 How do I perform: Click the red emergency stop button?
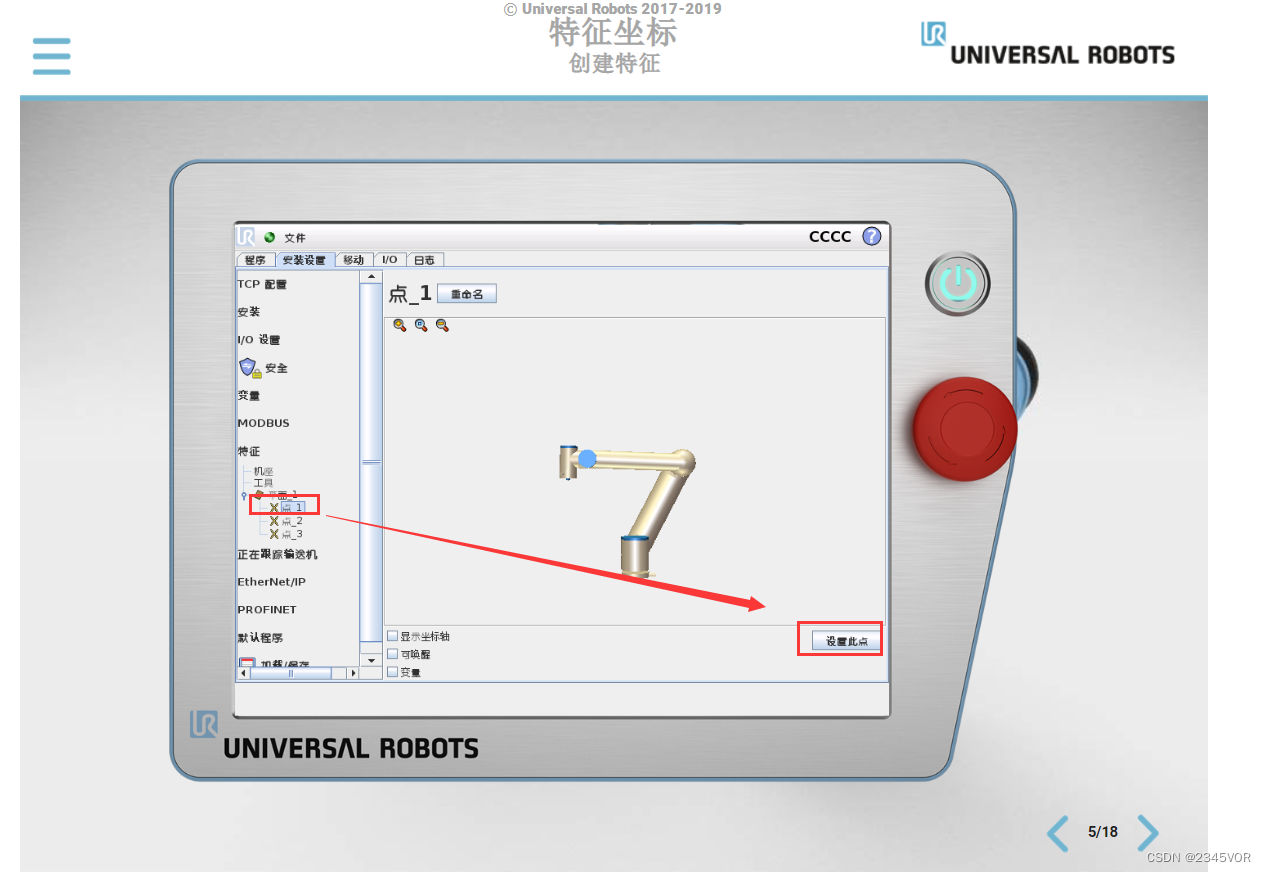[x=965, y=429]
